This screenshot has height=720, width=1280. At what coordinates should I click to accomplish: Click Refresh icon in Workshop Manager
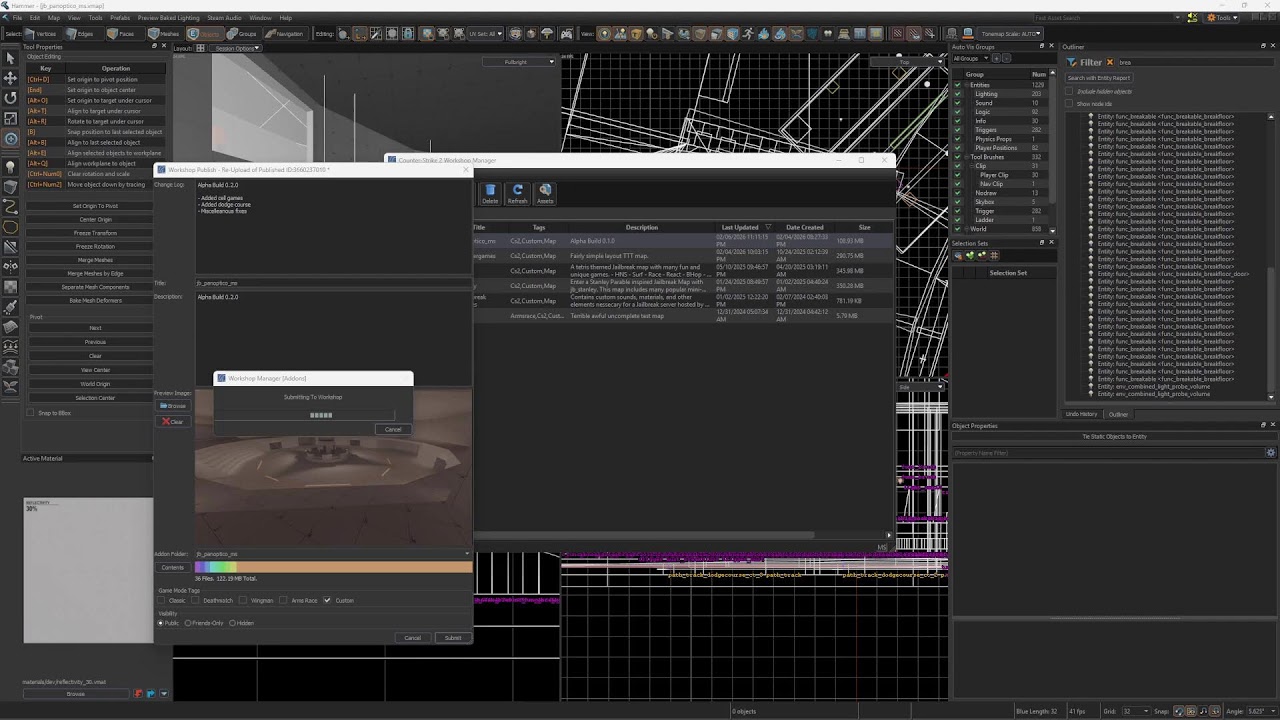click(x=517, y=193)
